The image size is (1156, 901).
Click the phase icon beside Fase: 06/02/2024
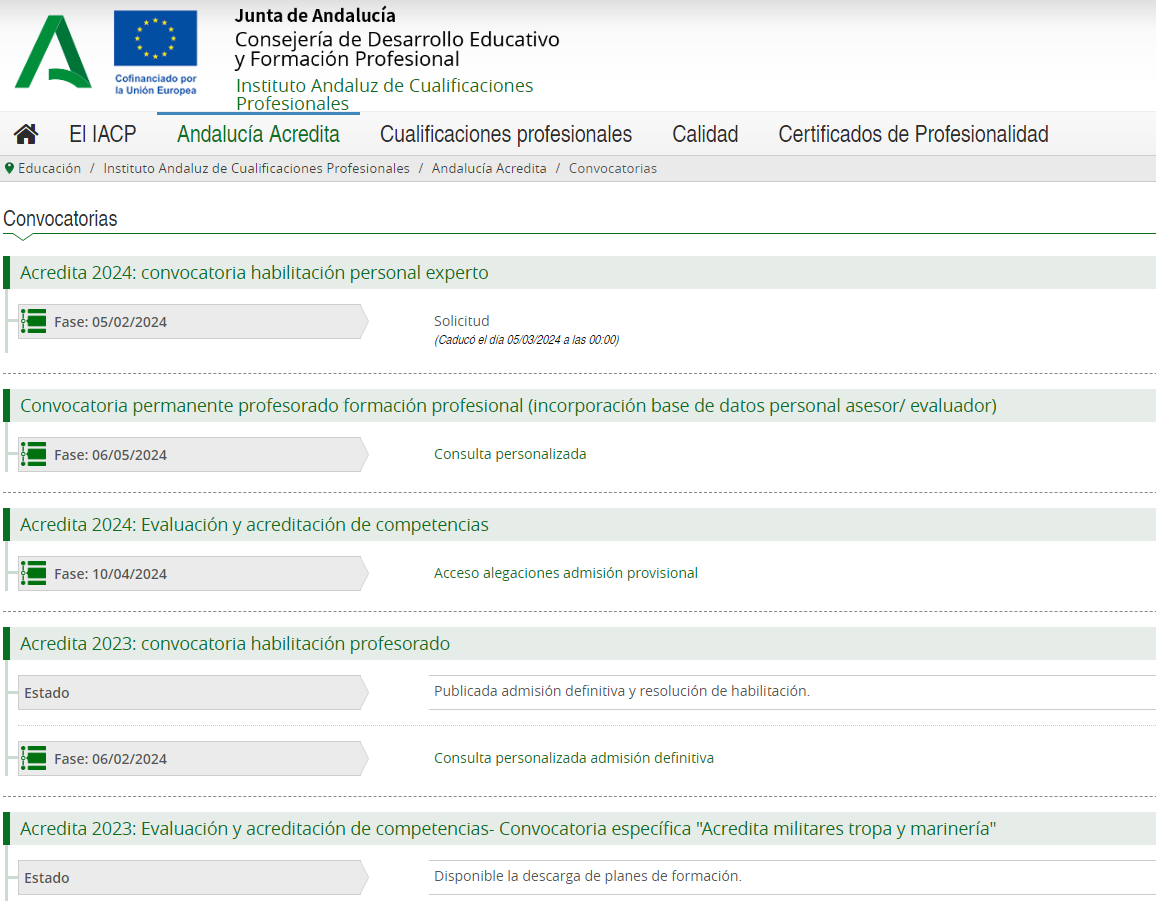34,758
